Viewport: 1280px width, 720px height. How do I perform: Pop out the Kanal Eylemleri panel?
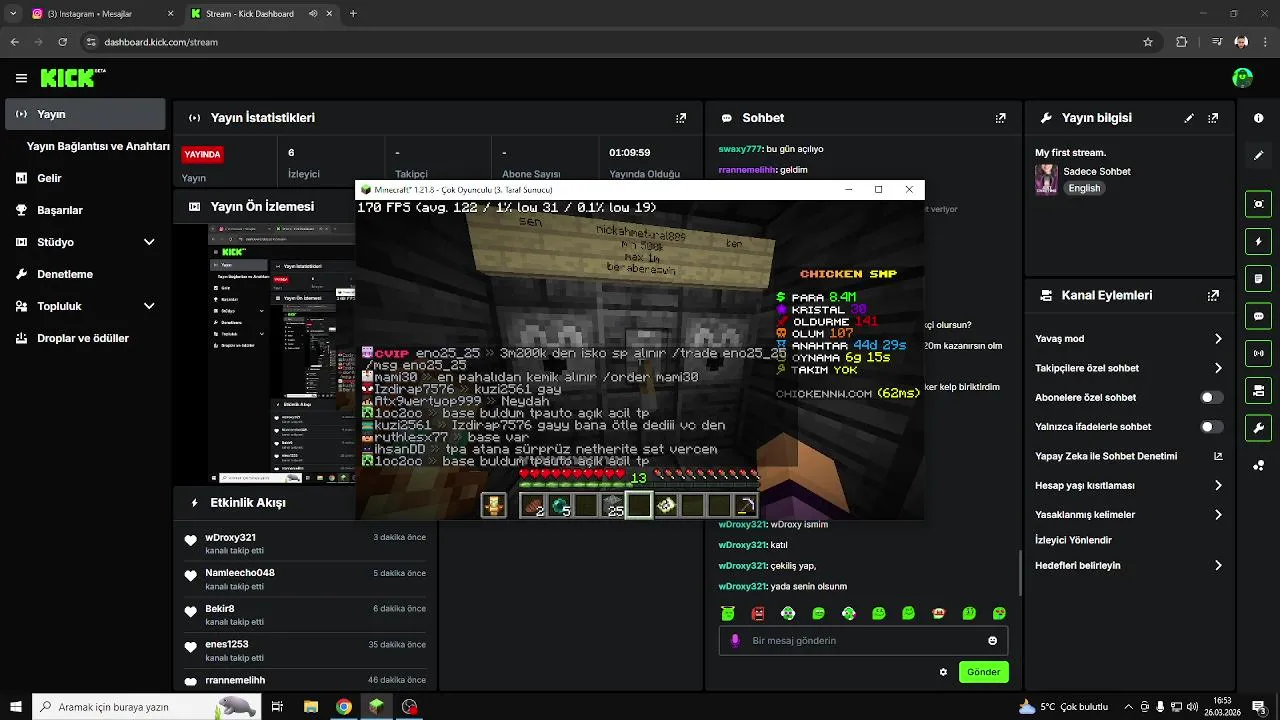pyautogui.click(x=1213, y=296)
